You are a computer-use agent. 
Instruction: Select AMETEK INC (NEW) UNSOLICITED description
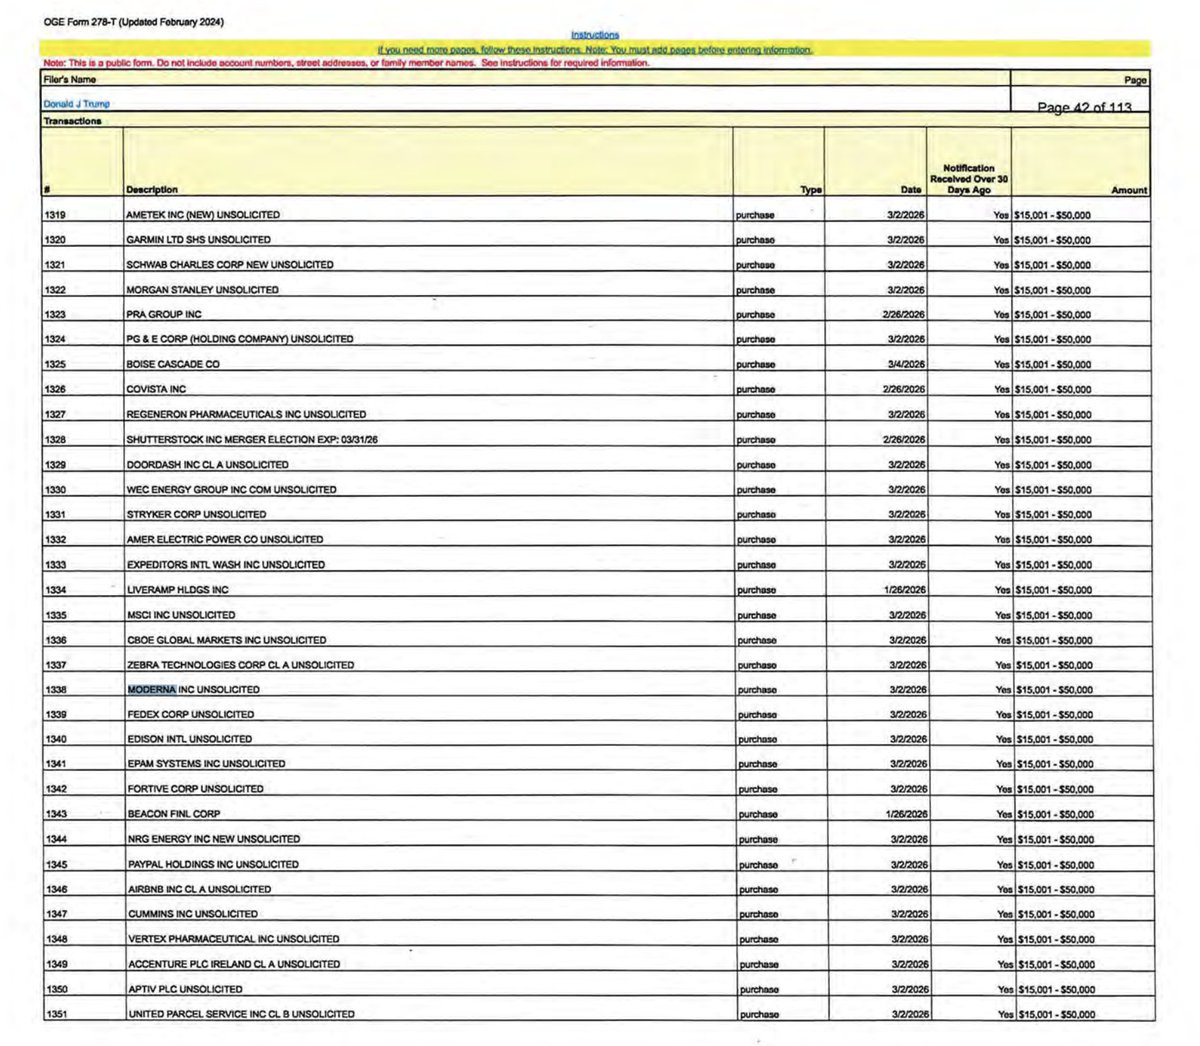203,215
